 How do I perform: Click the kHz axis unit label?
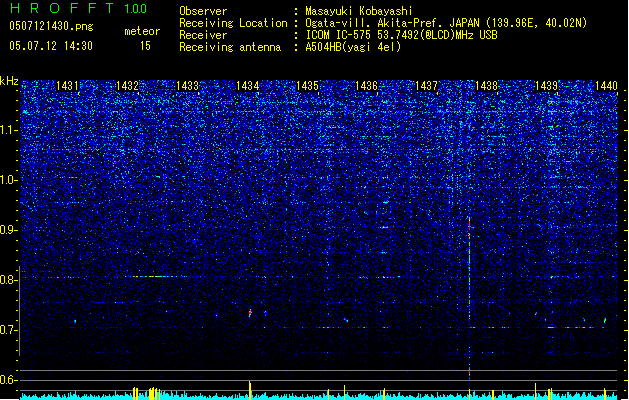pos(9,81)
